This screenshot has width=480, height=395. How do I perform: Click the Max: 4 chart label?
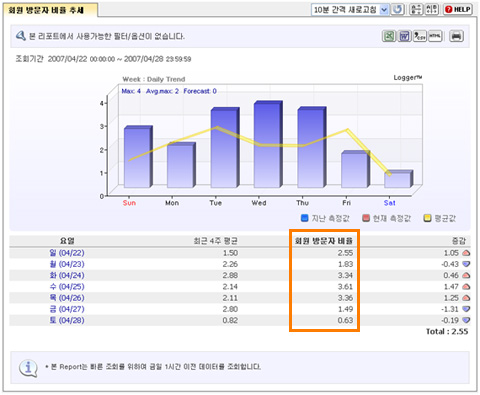pos(131,91)
